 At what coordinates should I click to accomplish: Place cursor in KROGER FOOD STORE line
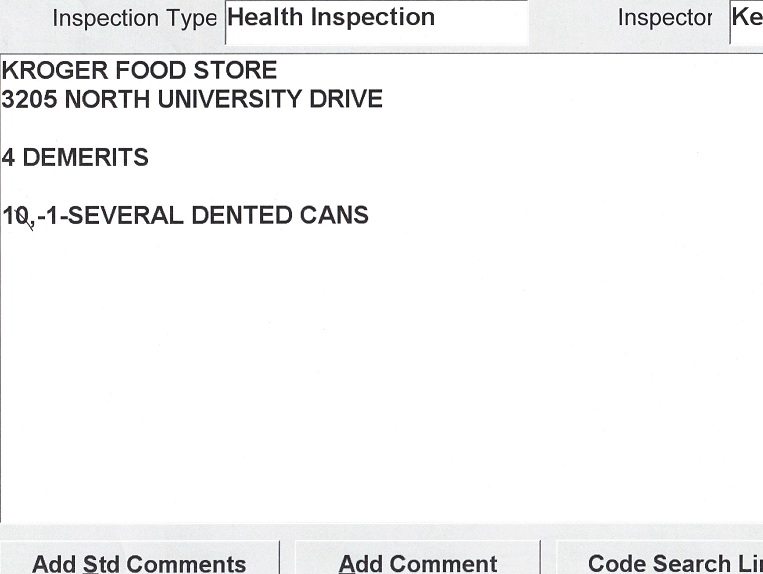[x=139, y=71]
